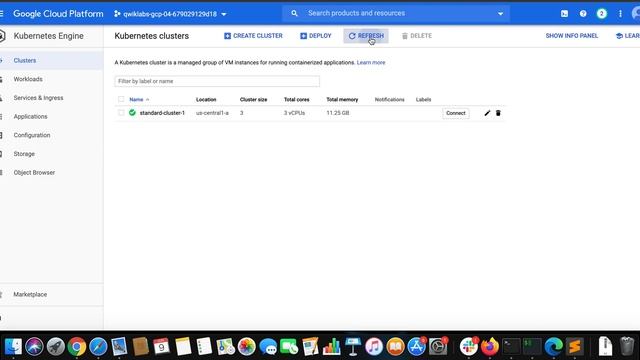The height and width of the screenshot is (360, 640).
Task: Click the Notifications column header
Action: 389,100
